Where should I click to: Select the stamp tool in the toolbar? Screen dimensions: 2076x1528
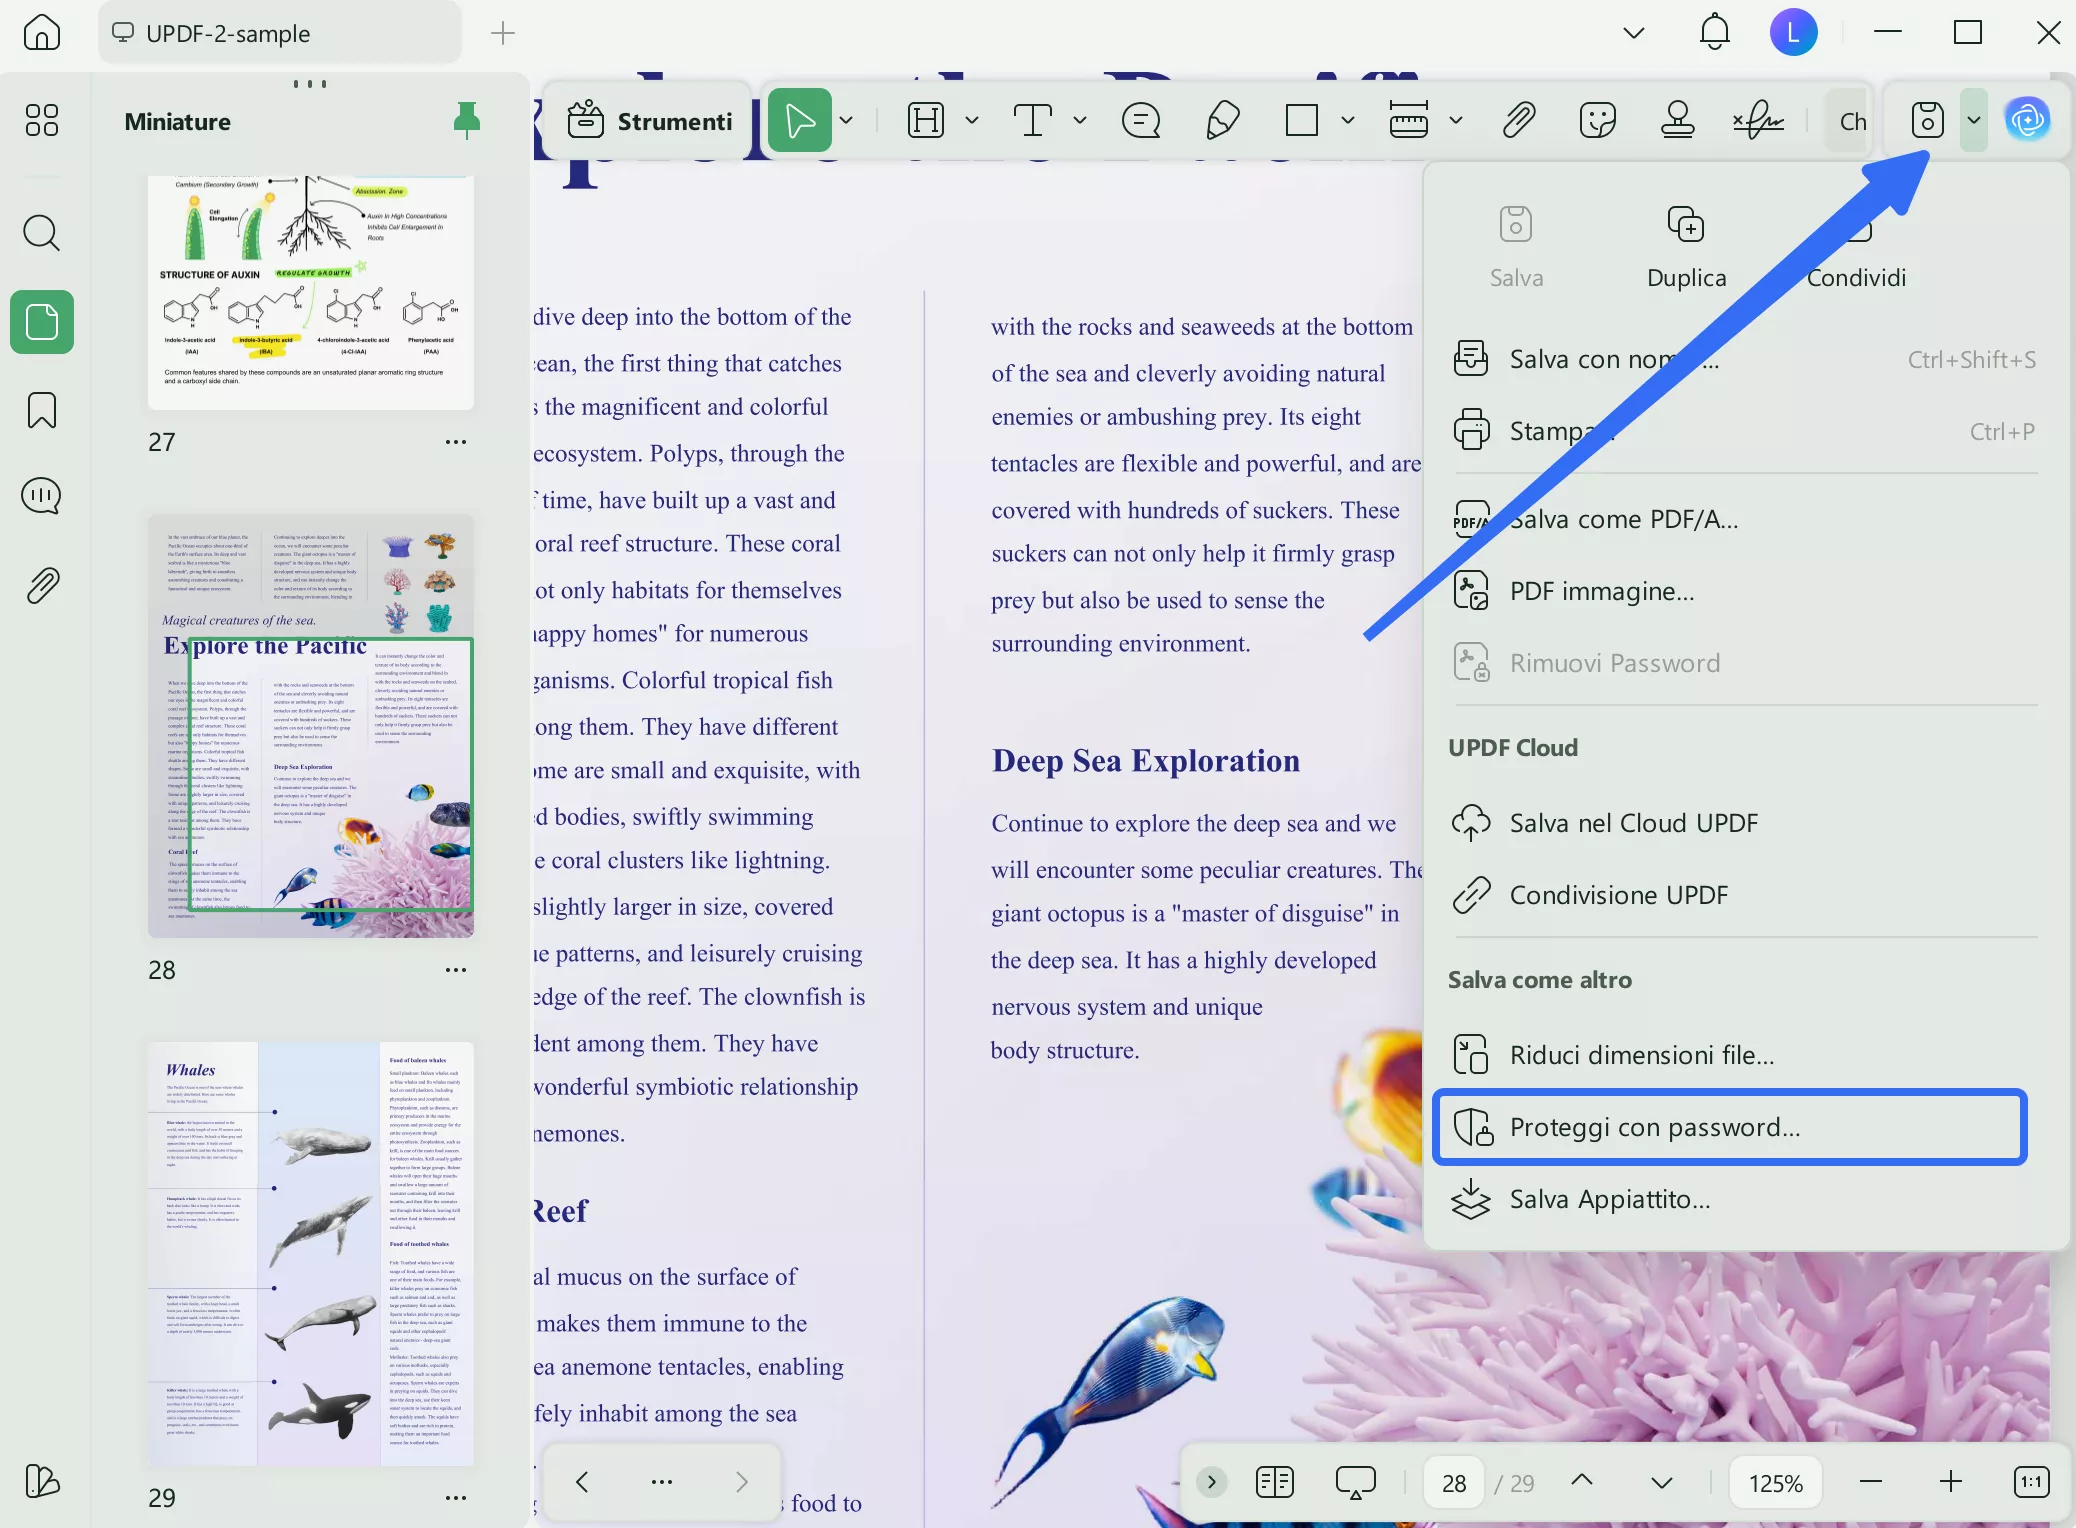(1677, 121)
